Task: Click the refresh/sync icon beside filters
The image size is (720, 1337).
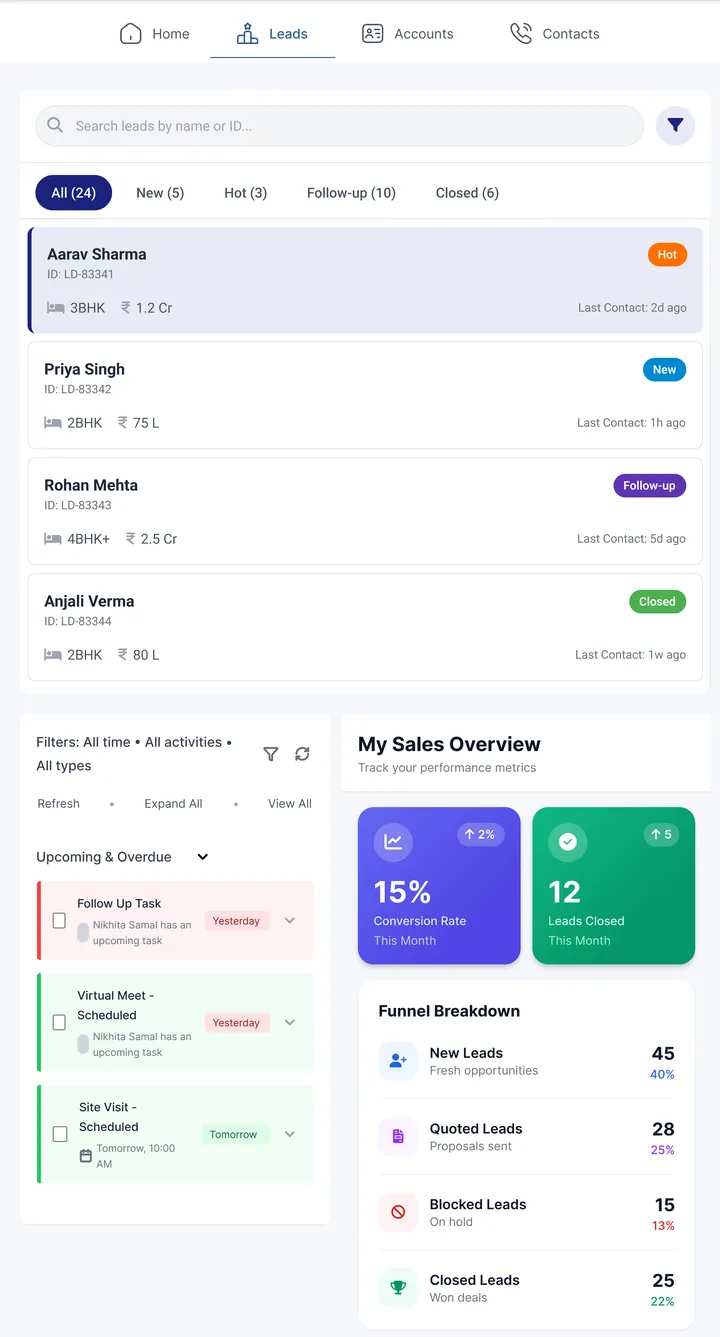Action: coord(302,754)
